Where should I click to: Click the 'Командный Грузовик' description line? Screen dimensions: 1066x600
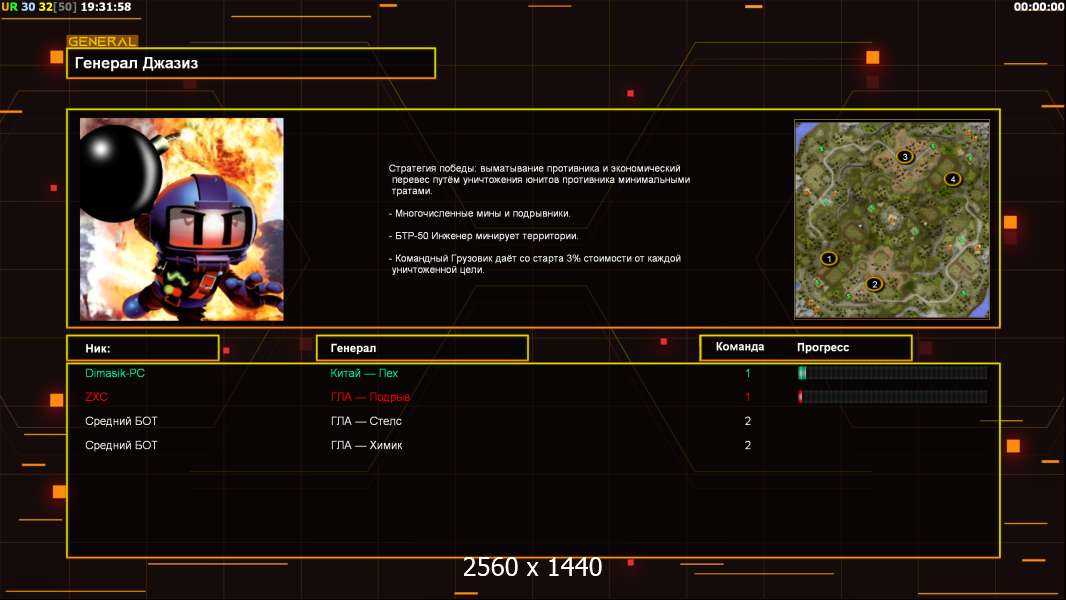534,264
